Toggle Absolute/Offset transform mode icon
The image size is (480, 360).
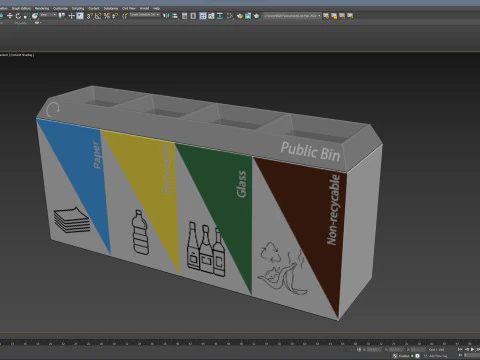[359, 350]
